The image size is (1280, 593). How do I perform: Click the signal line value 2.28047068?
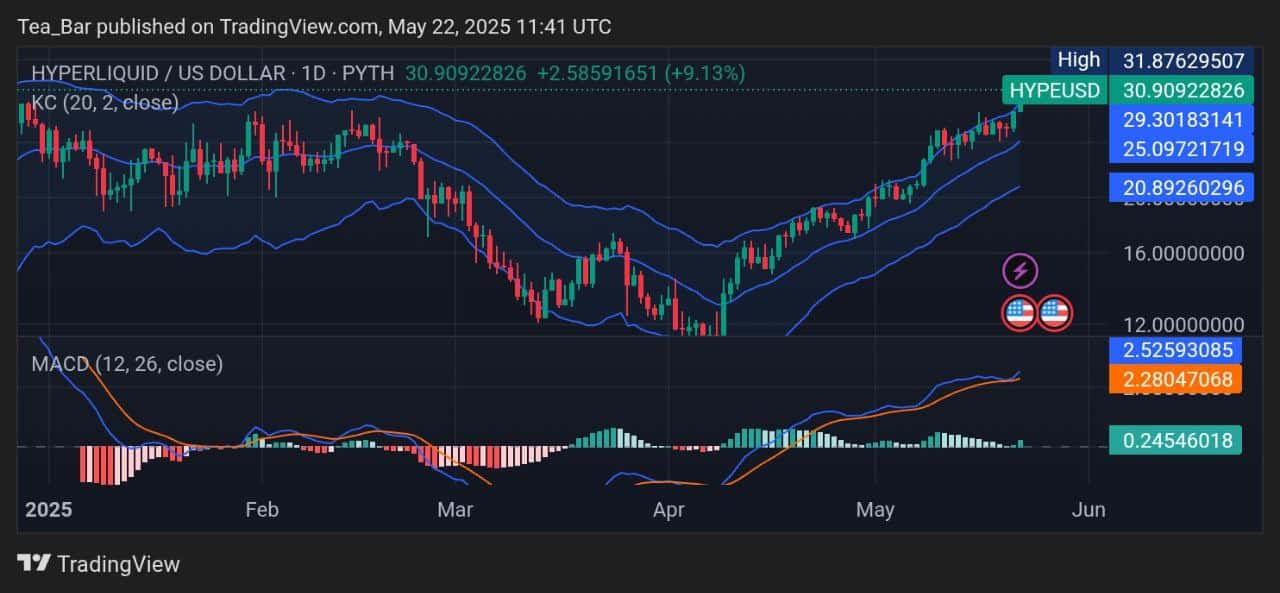pos(1176,378)
